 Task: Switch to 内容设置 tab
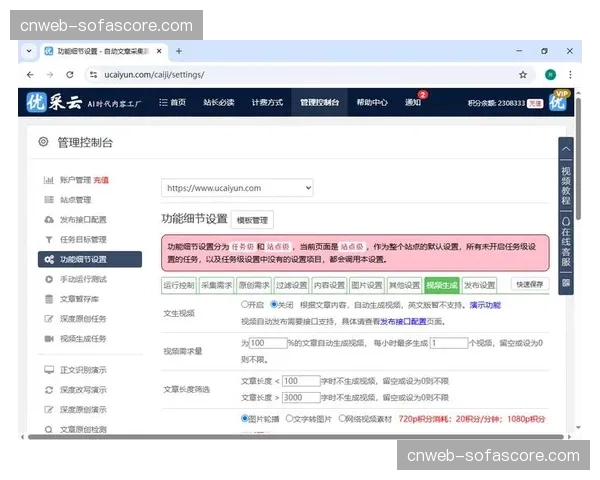329,286
